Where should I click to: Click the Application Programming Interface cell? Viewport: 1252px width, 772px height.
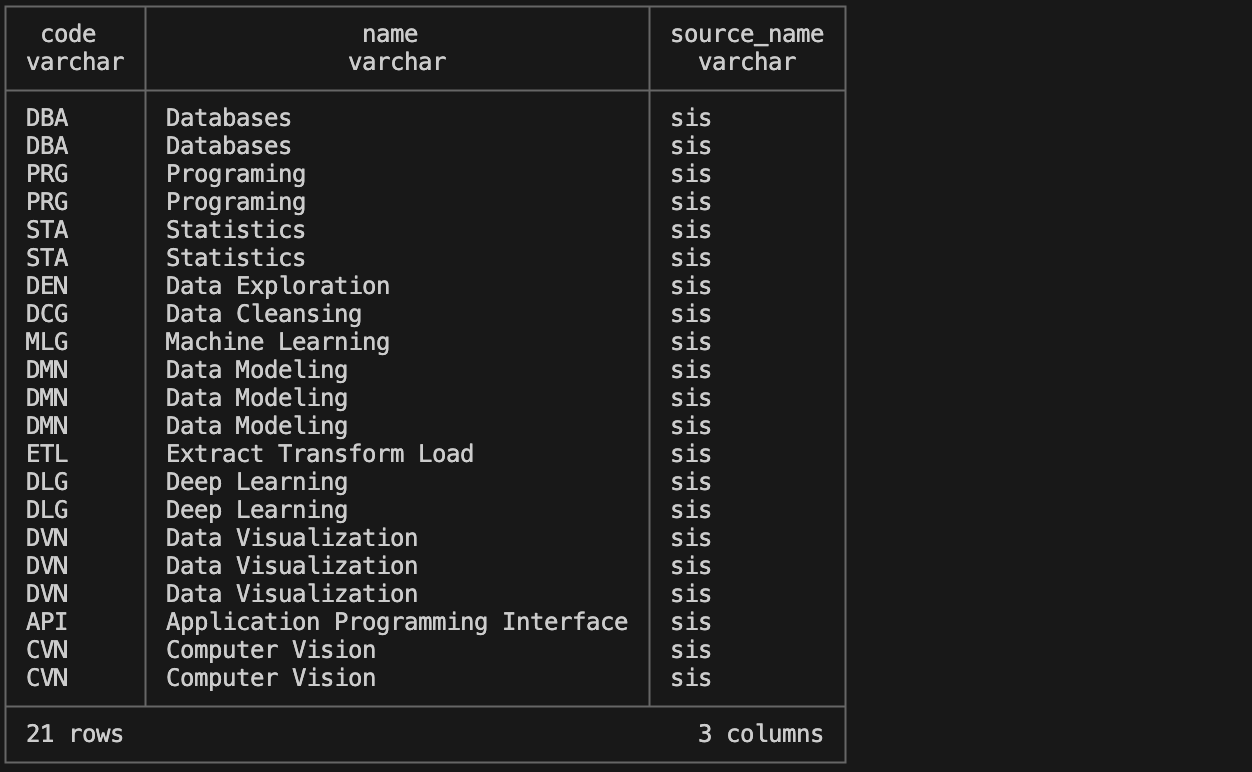(x=396, y=622)
